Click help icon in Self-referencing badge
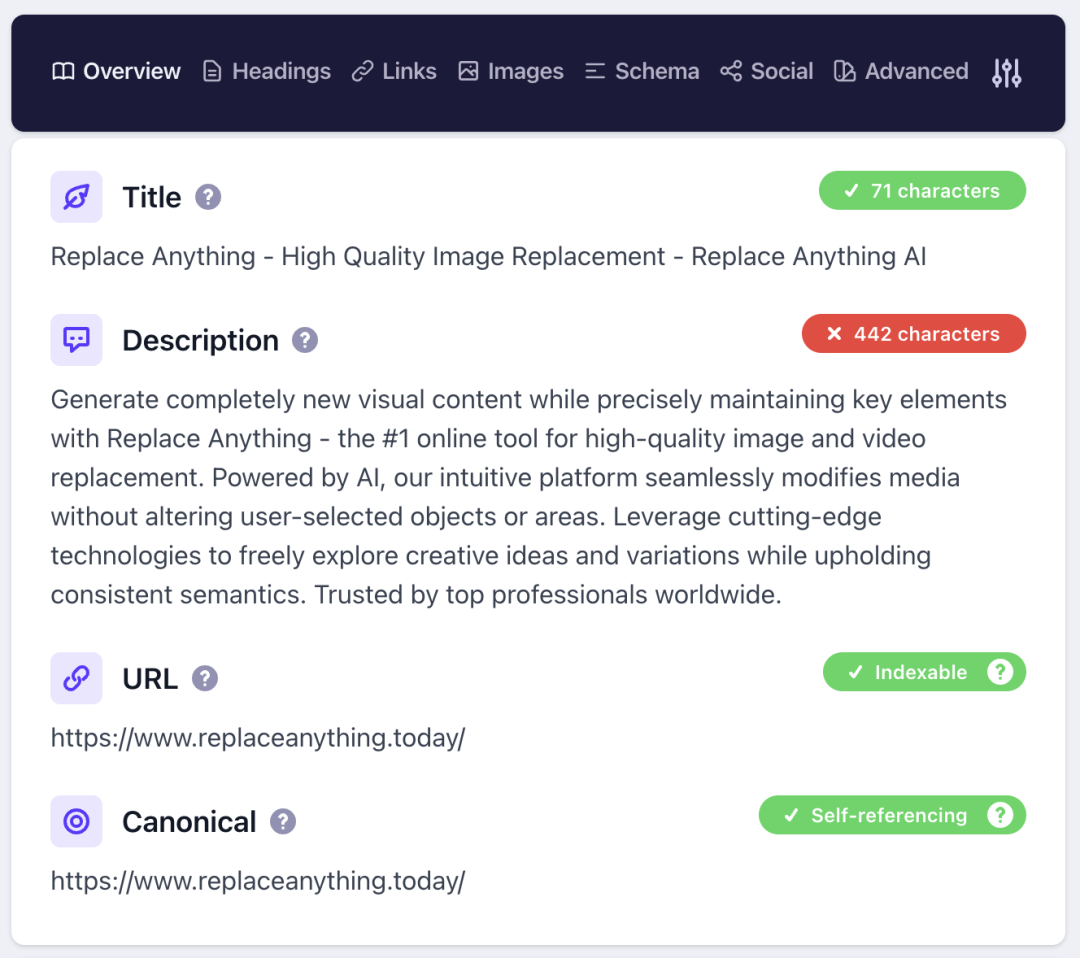Viewport: 1080px width, 958px height. point(1000,815)
